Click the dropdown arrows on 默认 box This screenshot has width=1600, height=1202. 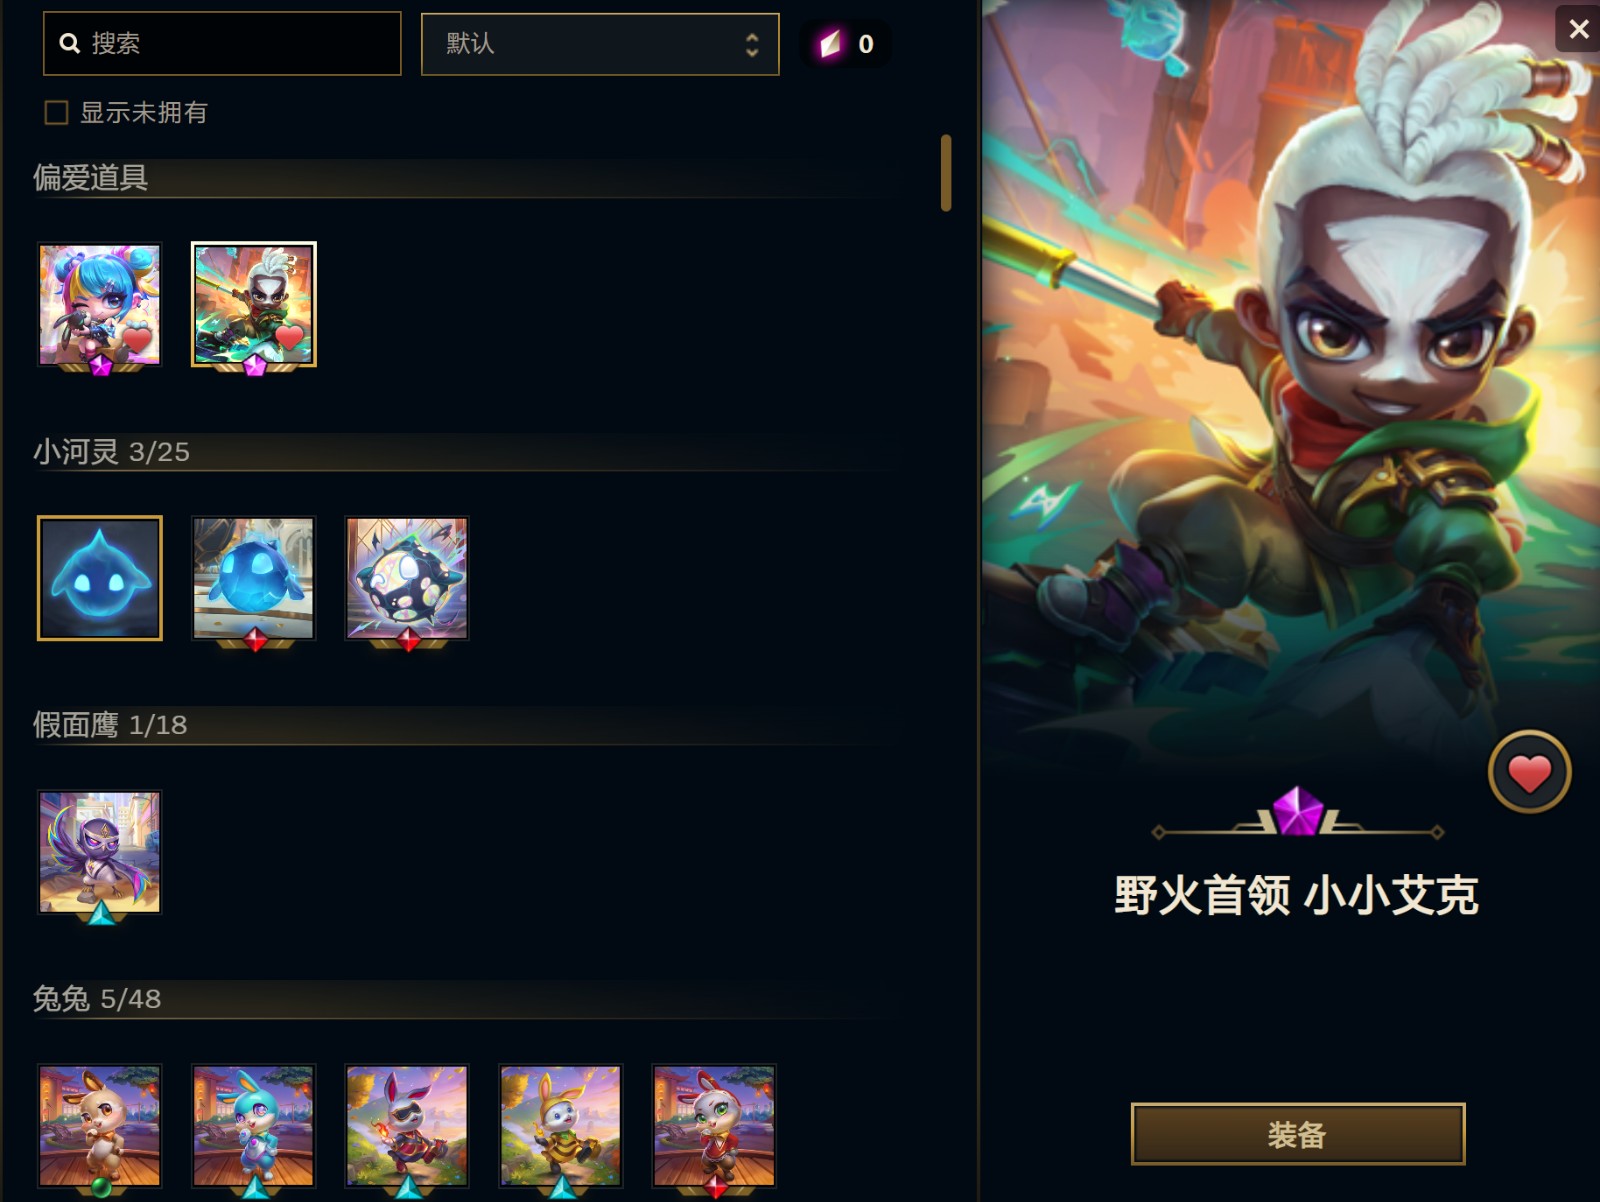[752, 44]
